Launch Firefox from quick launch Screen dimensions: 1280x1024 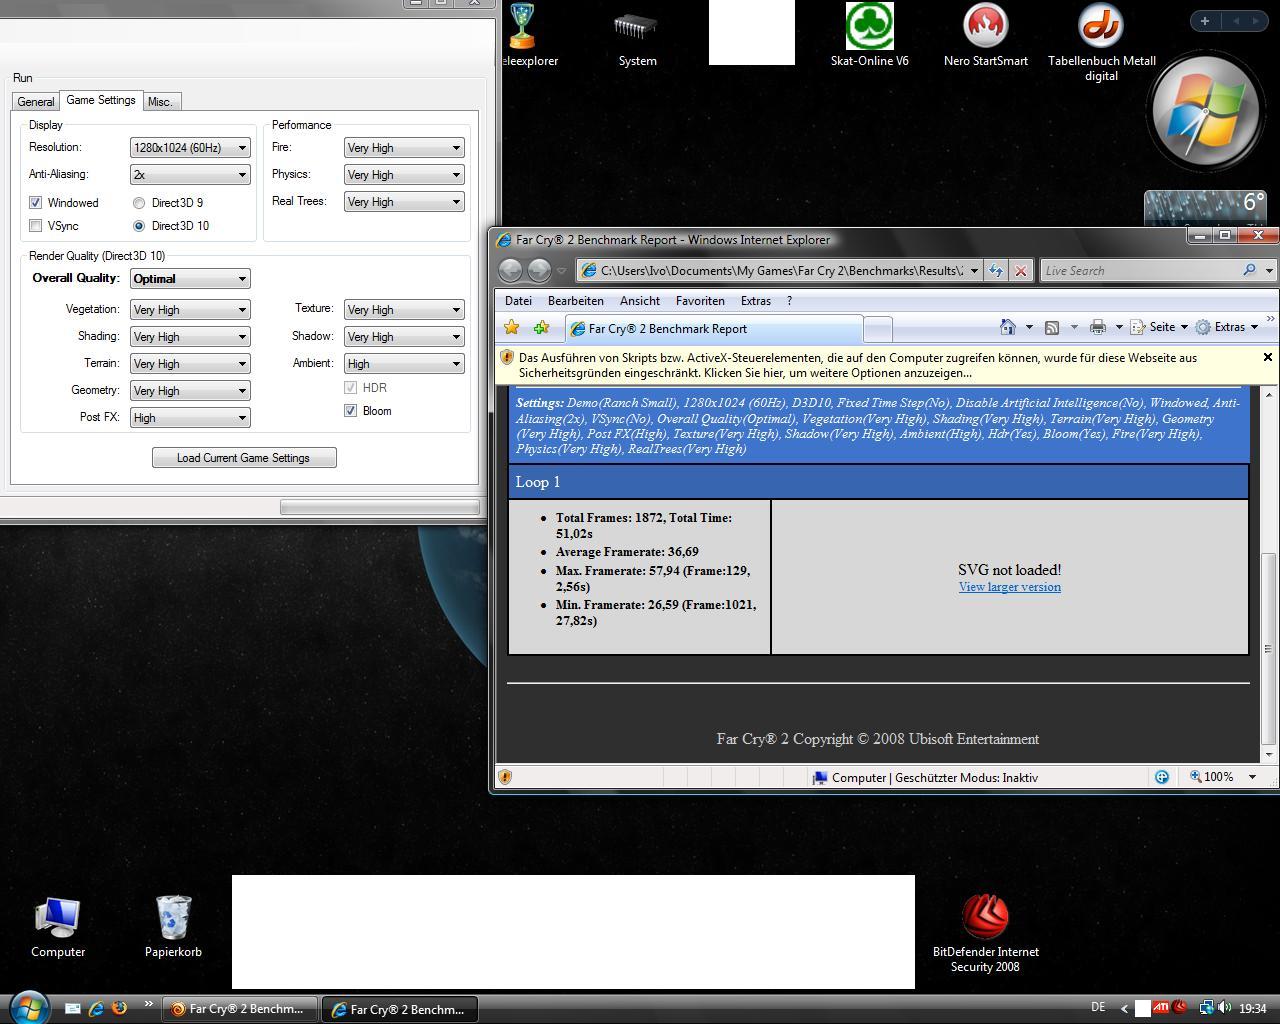pos(119,1009)
